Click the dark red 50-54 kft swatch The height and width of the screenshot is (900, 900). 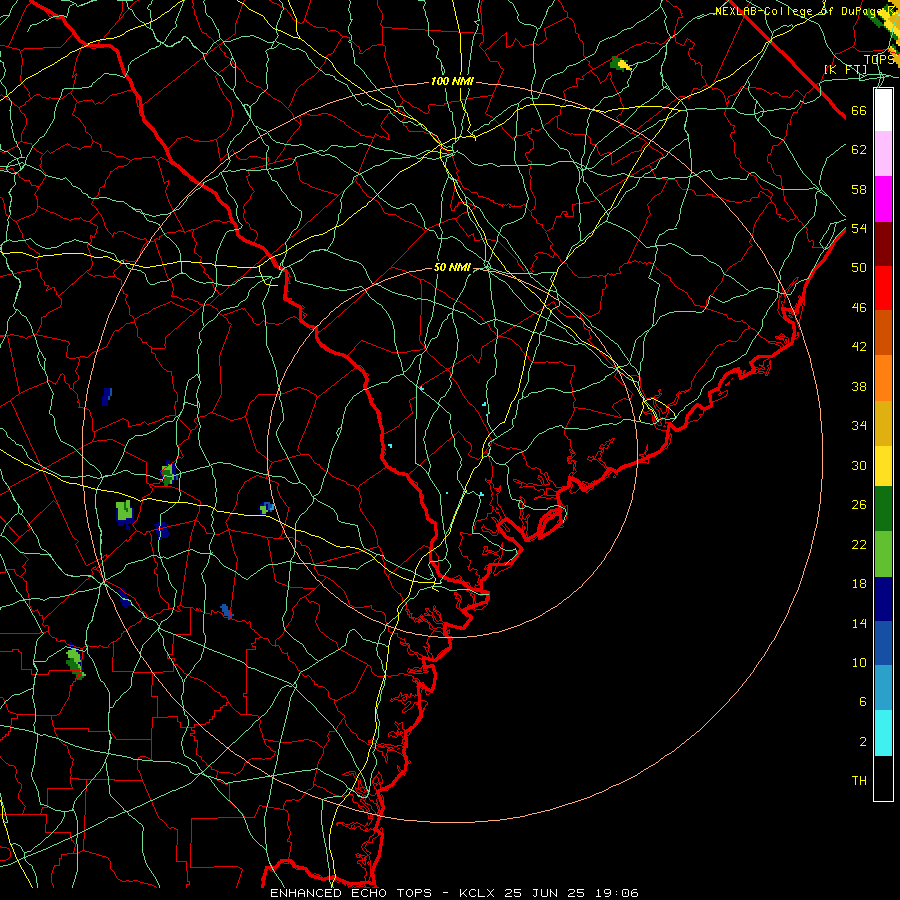pyautogui.click(x=883, y=244)
